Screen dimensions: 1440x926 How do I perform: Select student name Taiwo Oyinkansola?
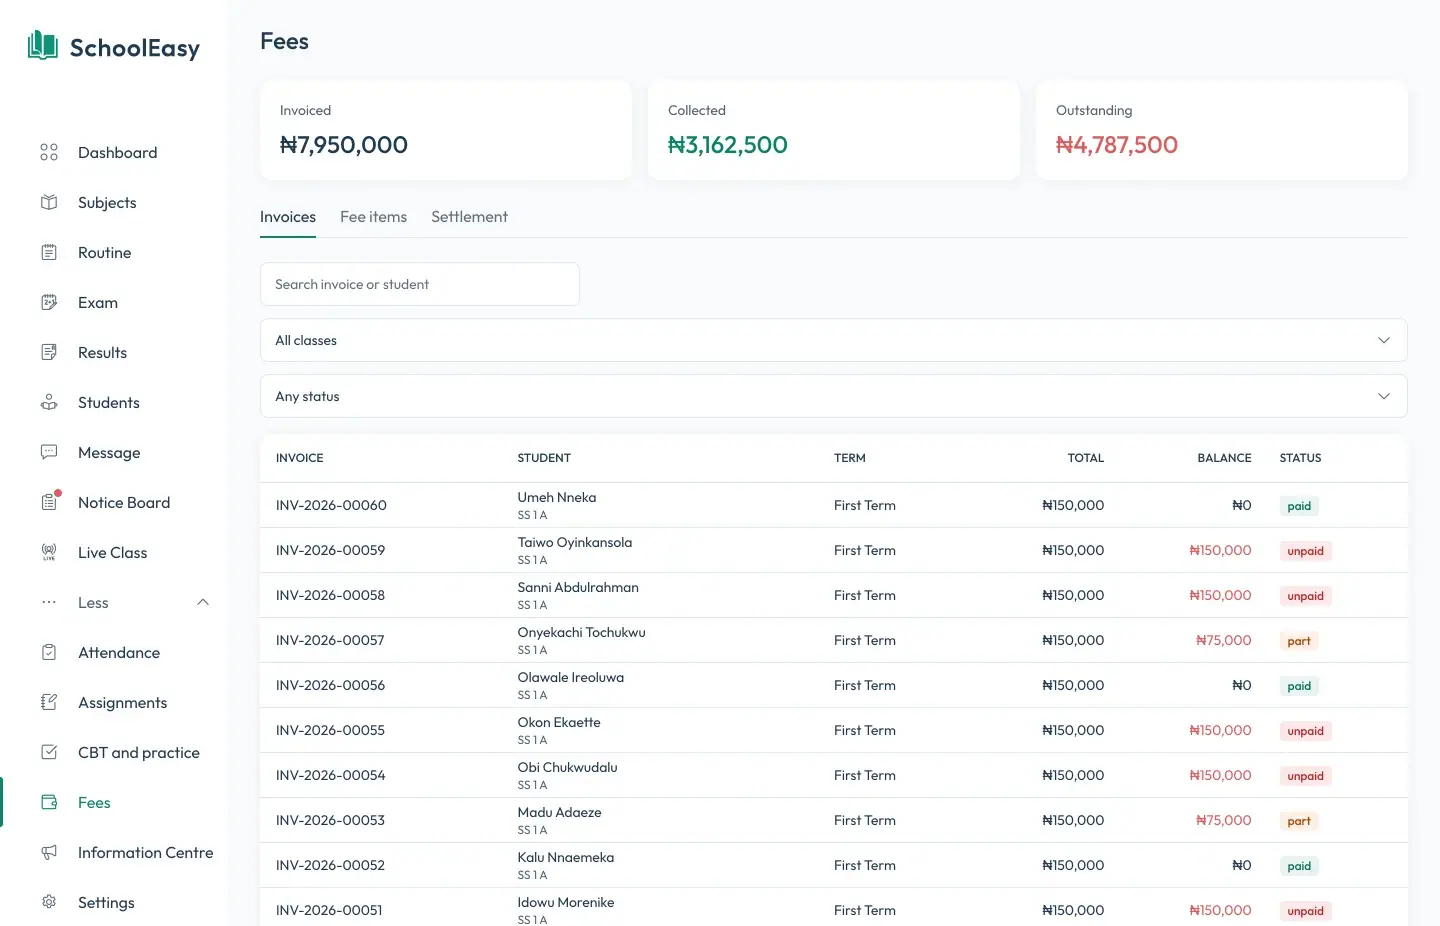pyautogui.click(x=575, y=542)
